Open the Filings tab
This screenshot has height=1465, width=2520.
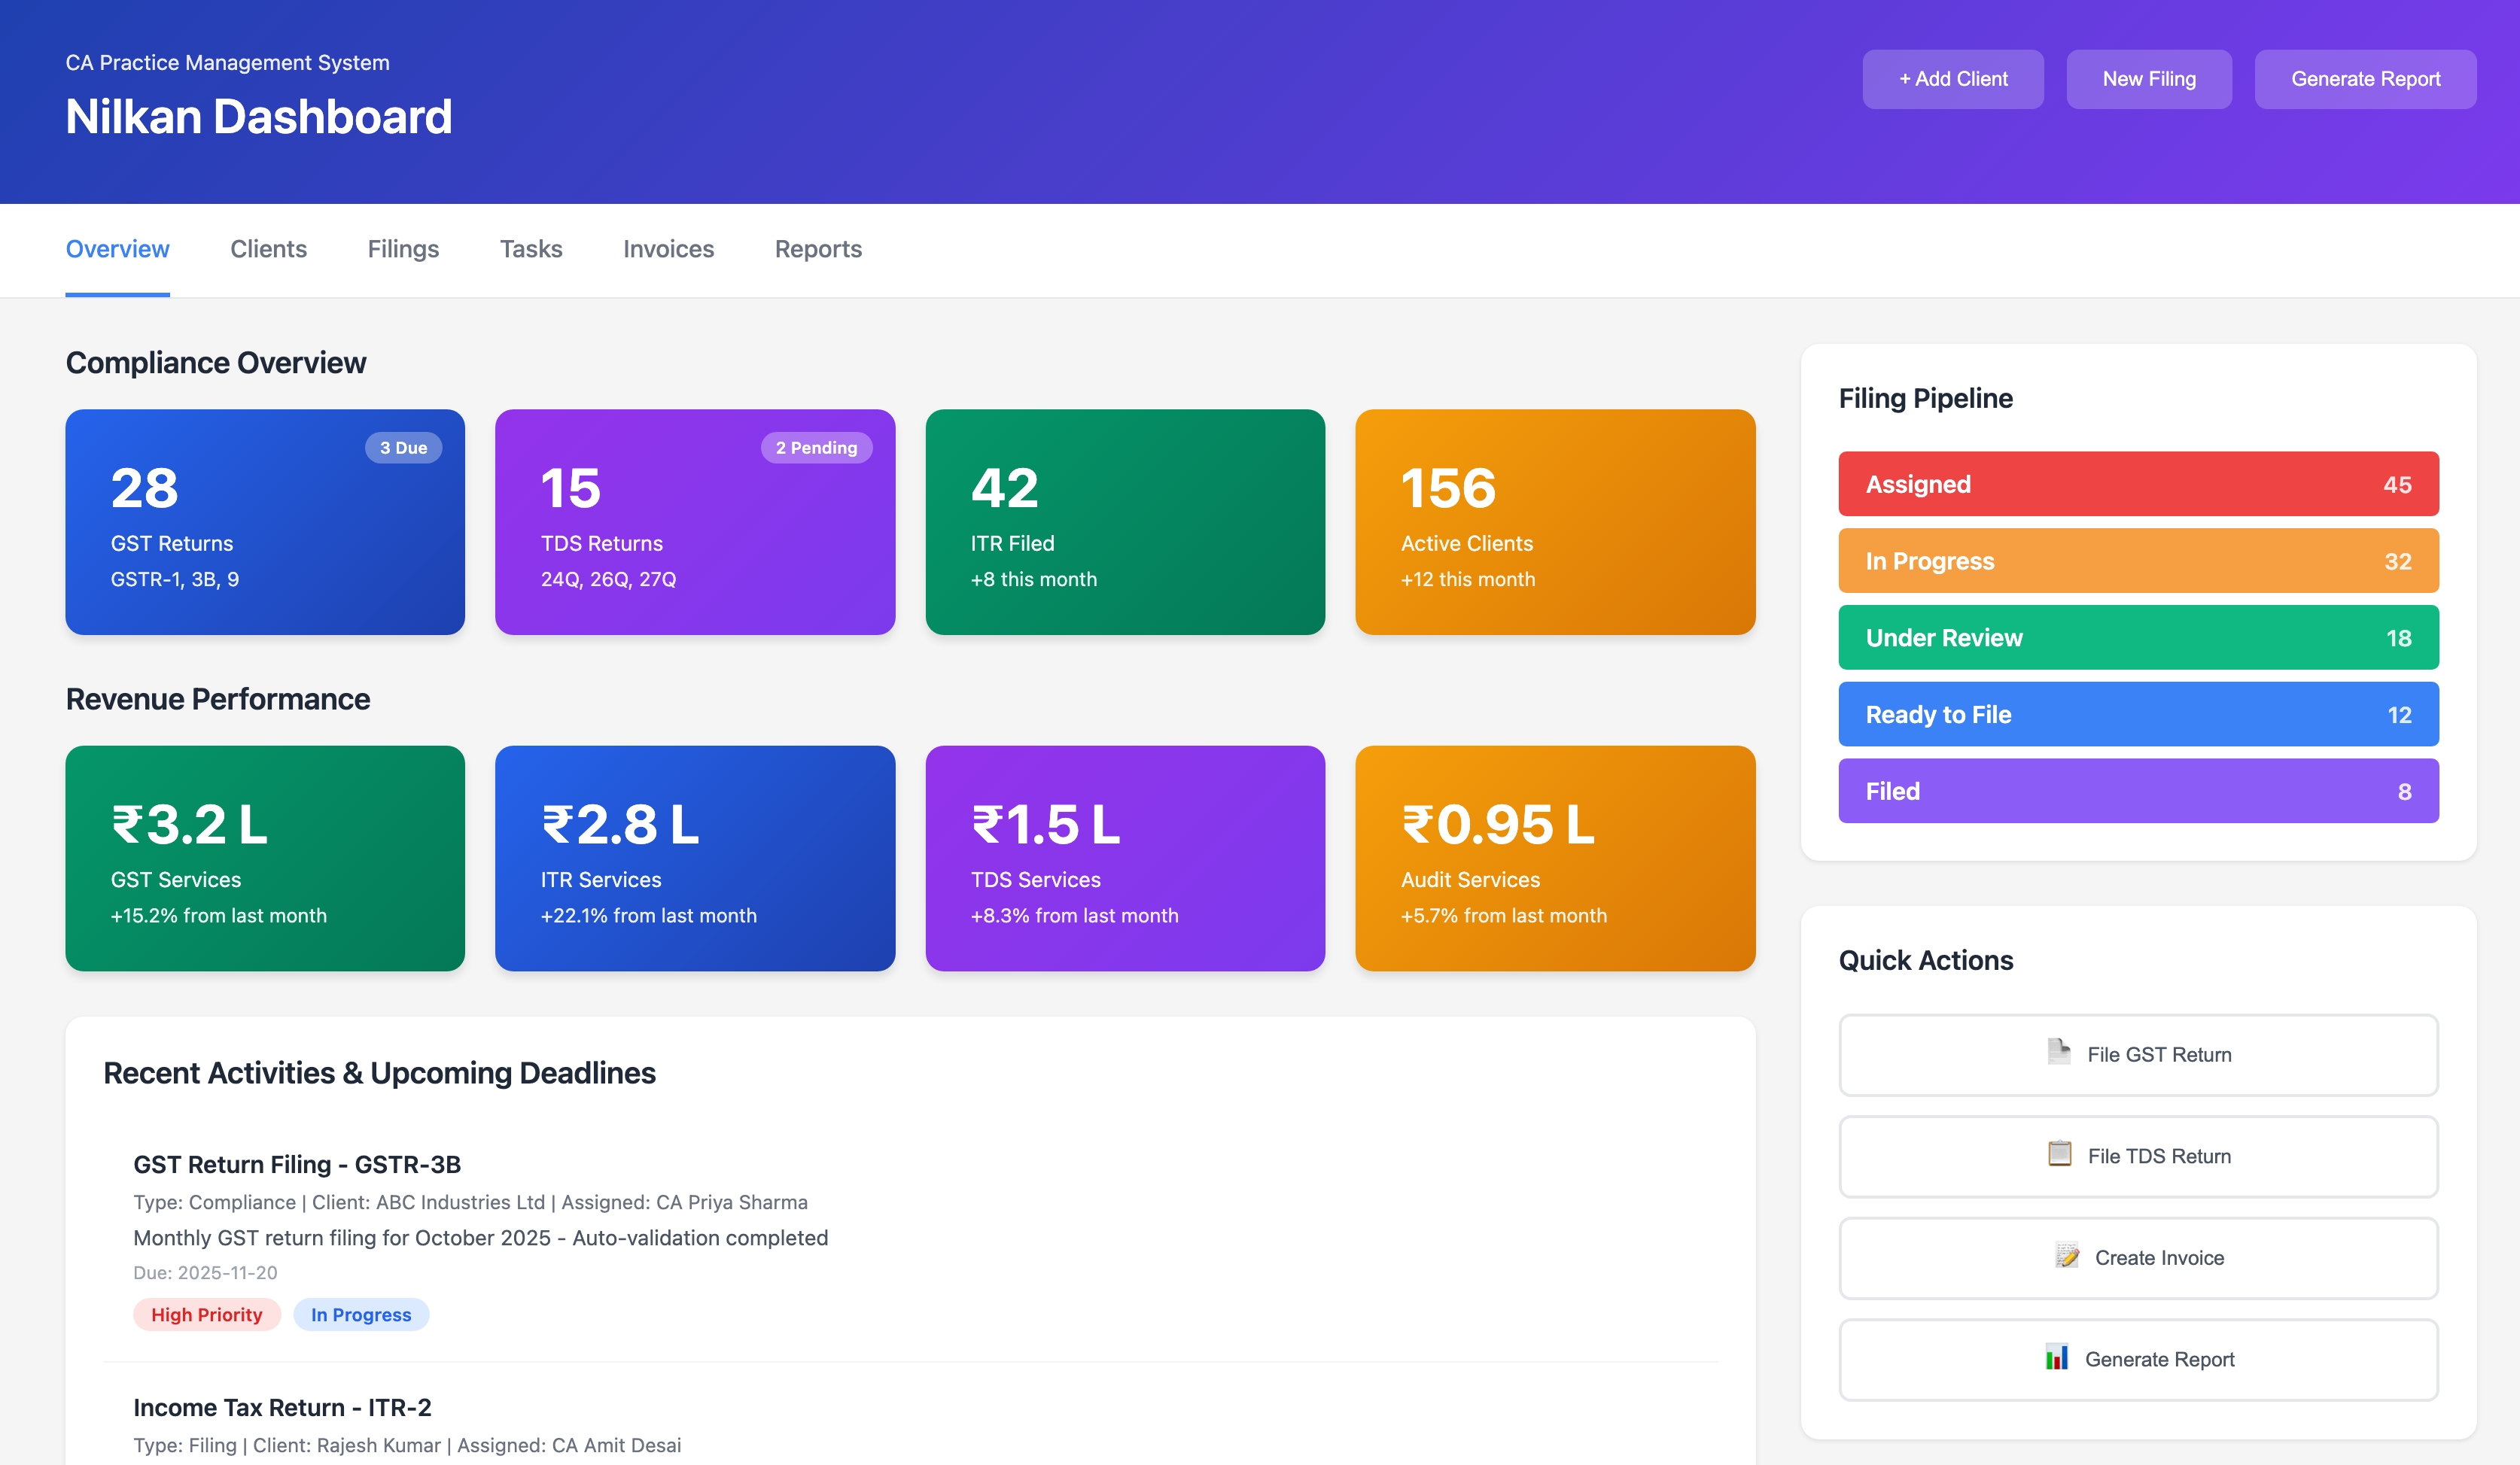403,249
